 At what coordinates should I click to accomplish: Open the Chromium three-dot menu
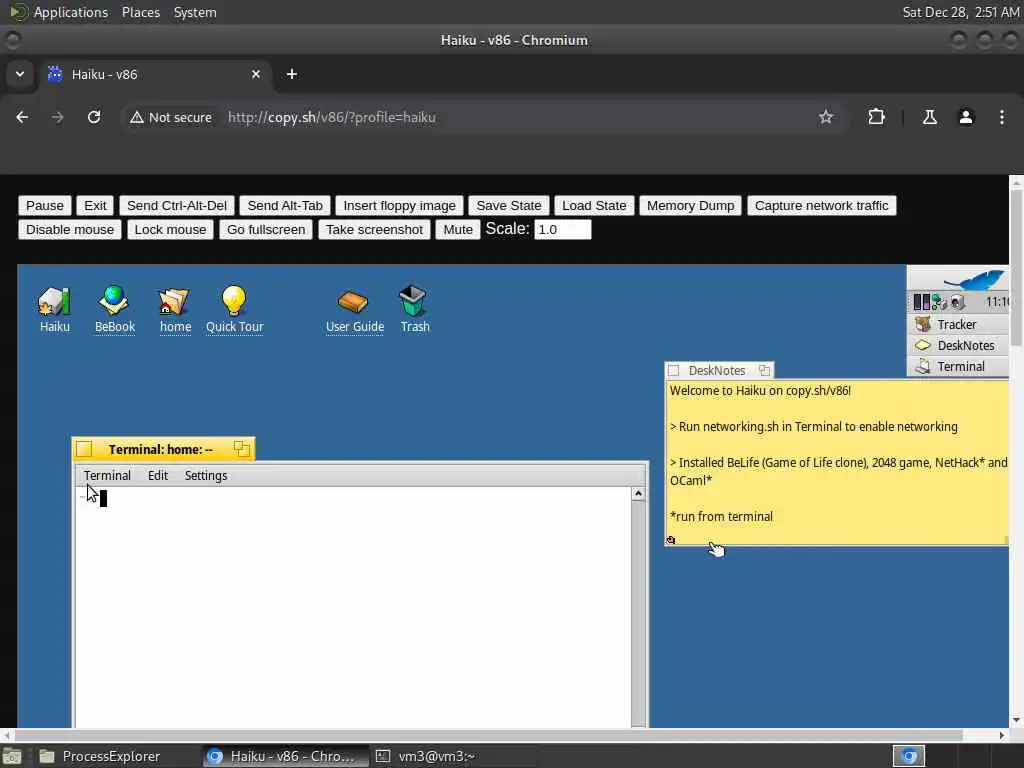pos(1002,117)
